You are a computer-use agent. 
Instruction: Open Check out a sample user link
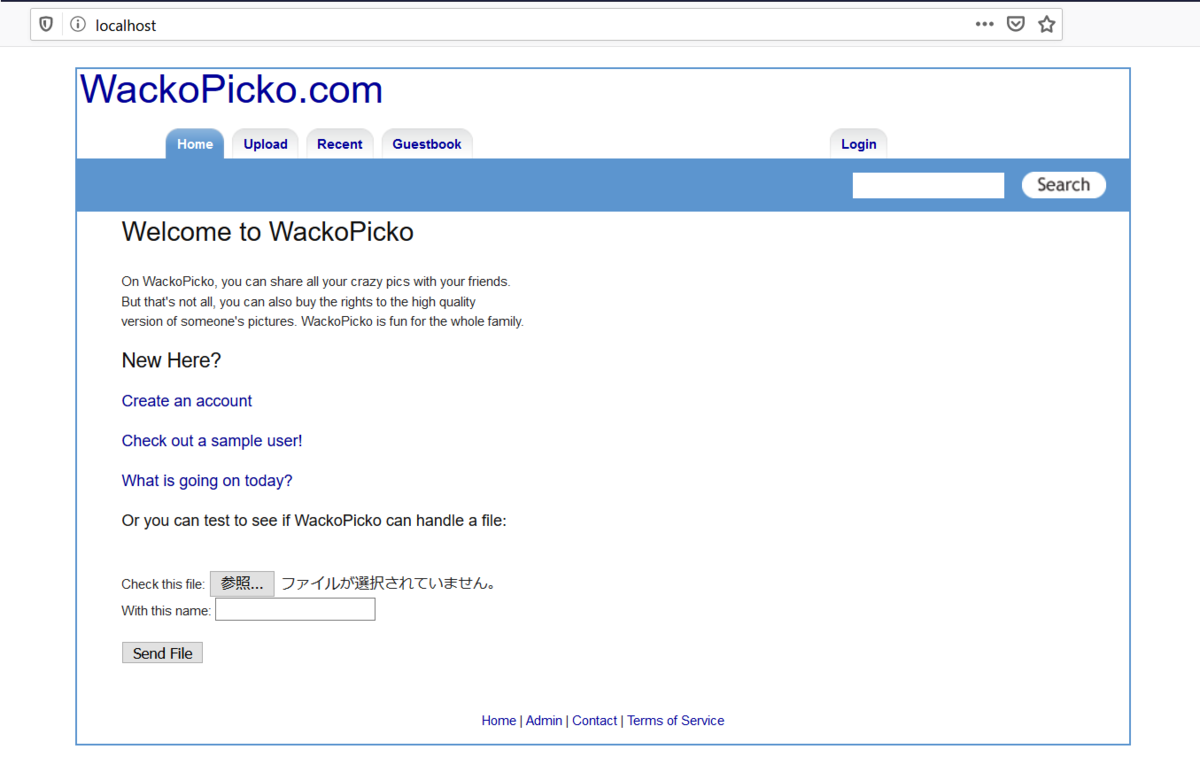(212, 441)
